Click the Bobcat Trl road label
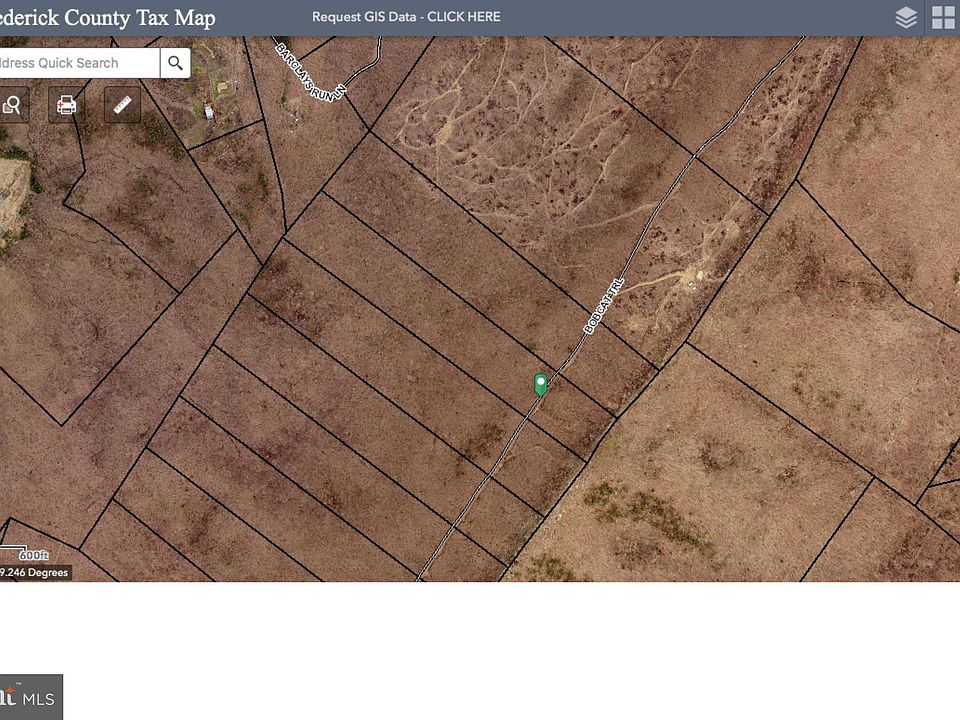This screenshot has height=720, width=960. 604,307
